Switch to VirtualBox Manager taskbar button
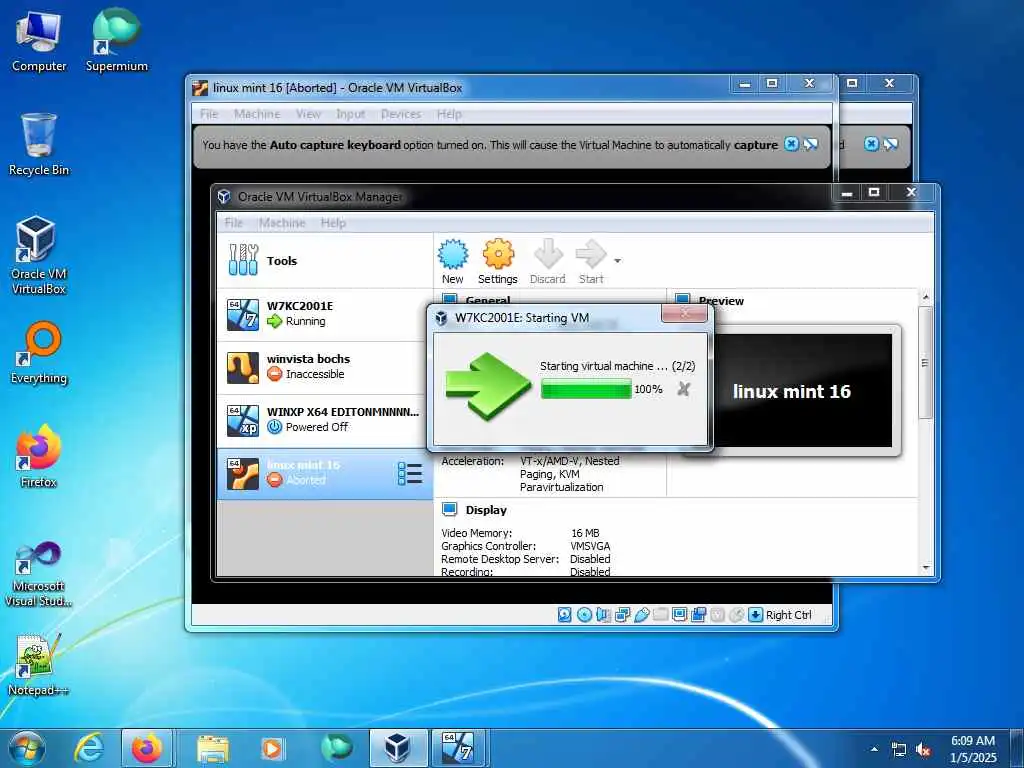 (398, 748)
